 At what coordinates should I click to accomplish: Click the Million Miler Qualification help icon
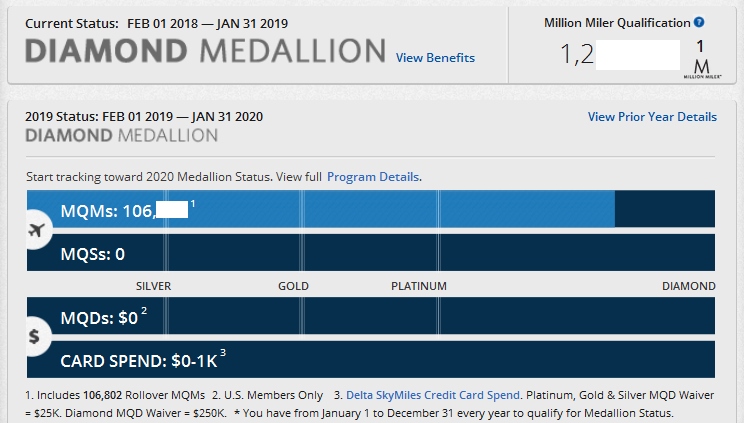pos(699,22)
